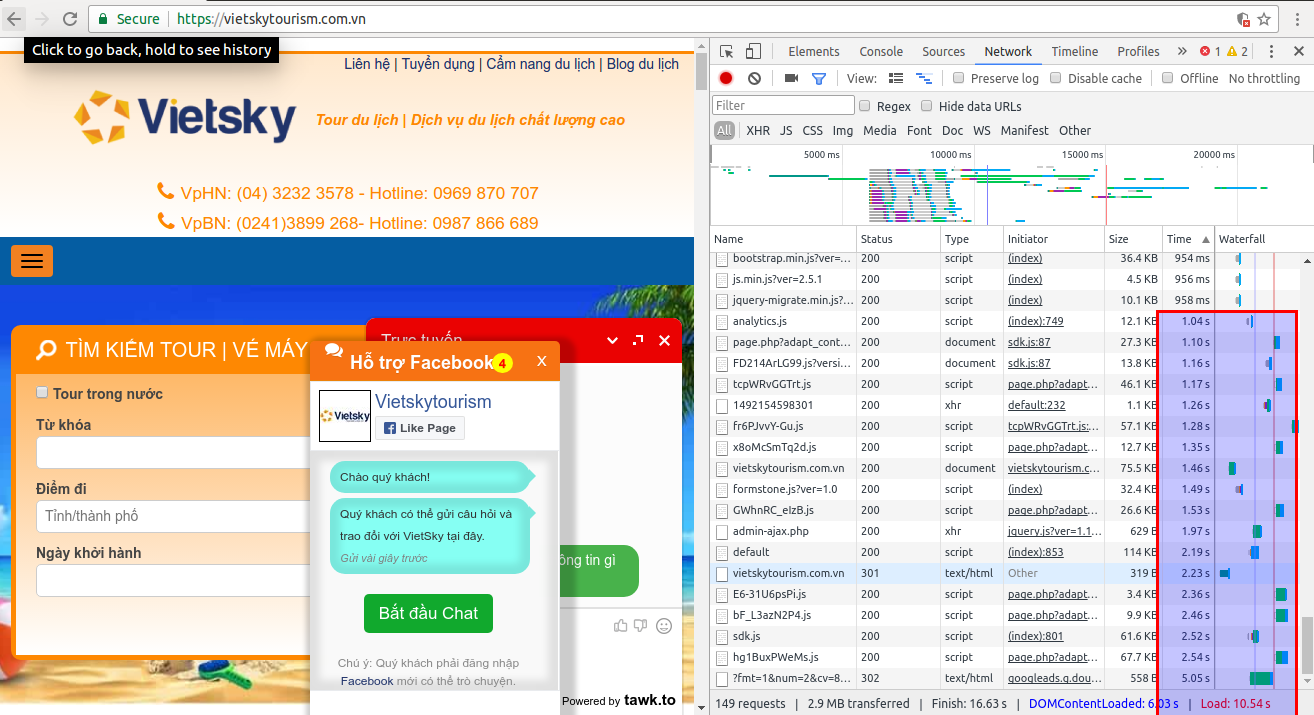The width and height of the screenshot is (1314, 715).
Task: Select the XHR filter type
Action: [x=758, y=130]
